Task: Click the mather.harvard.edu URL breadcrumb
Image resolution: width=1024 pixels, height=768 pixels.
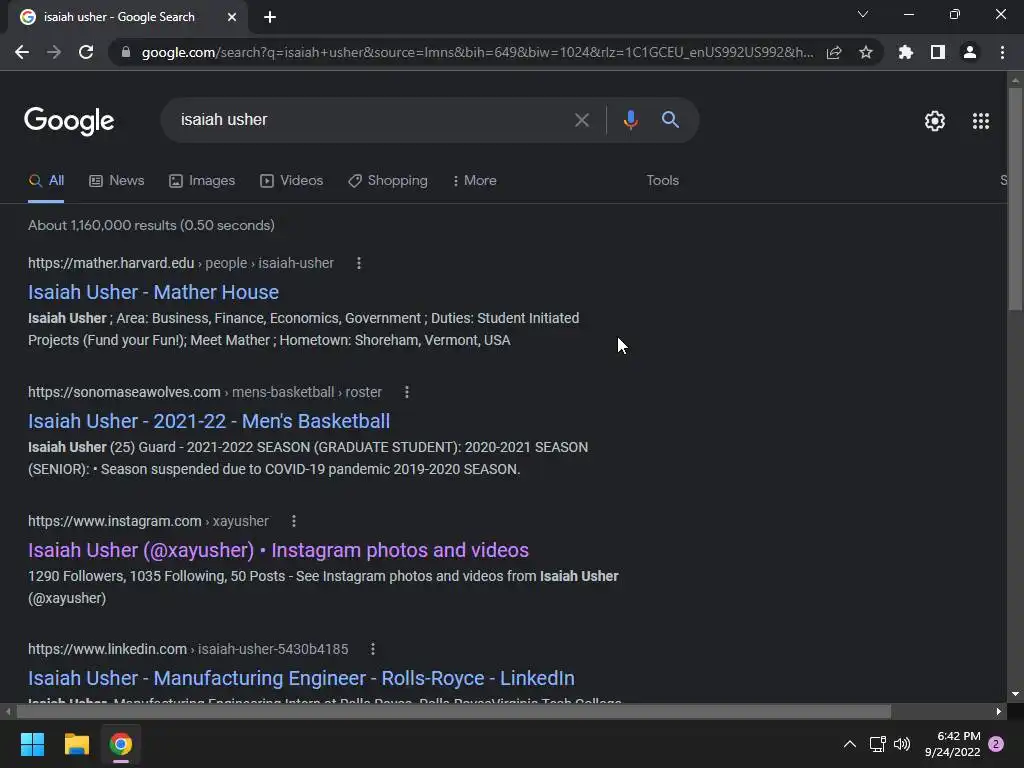Action: tap(181, 263)
